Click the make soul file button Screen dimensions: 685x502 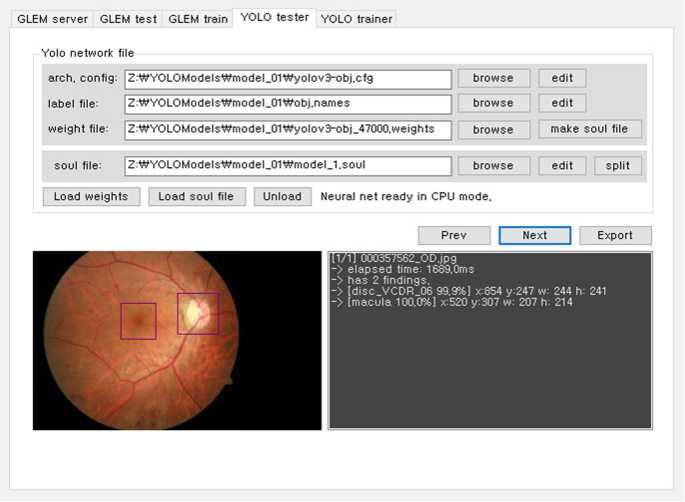[590, 129]
